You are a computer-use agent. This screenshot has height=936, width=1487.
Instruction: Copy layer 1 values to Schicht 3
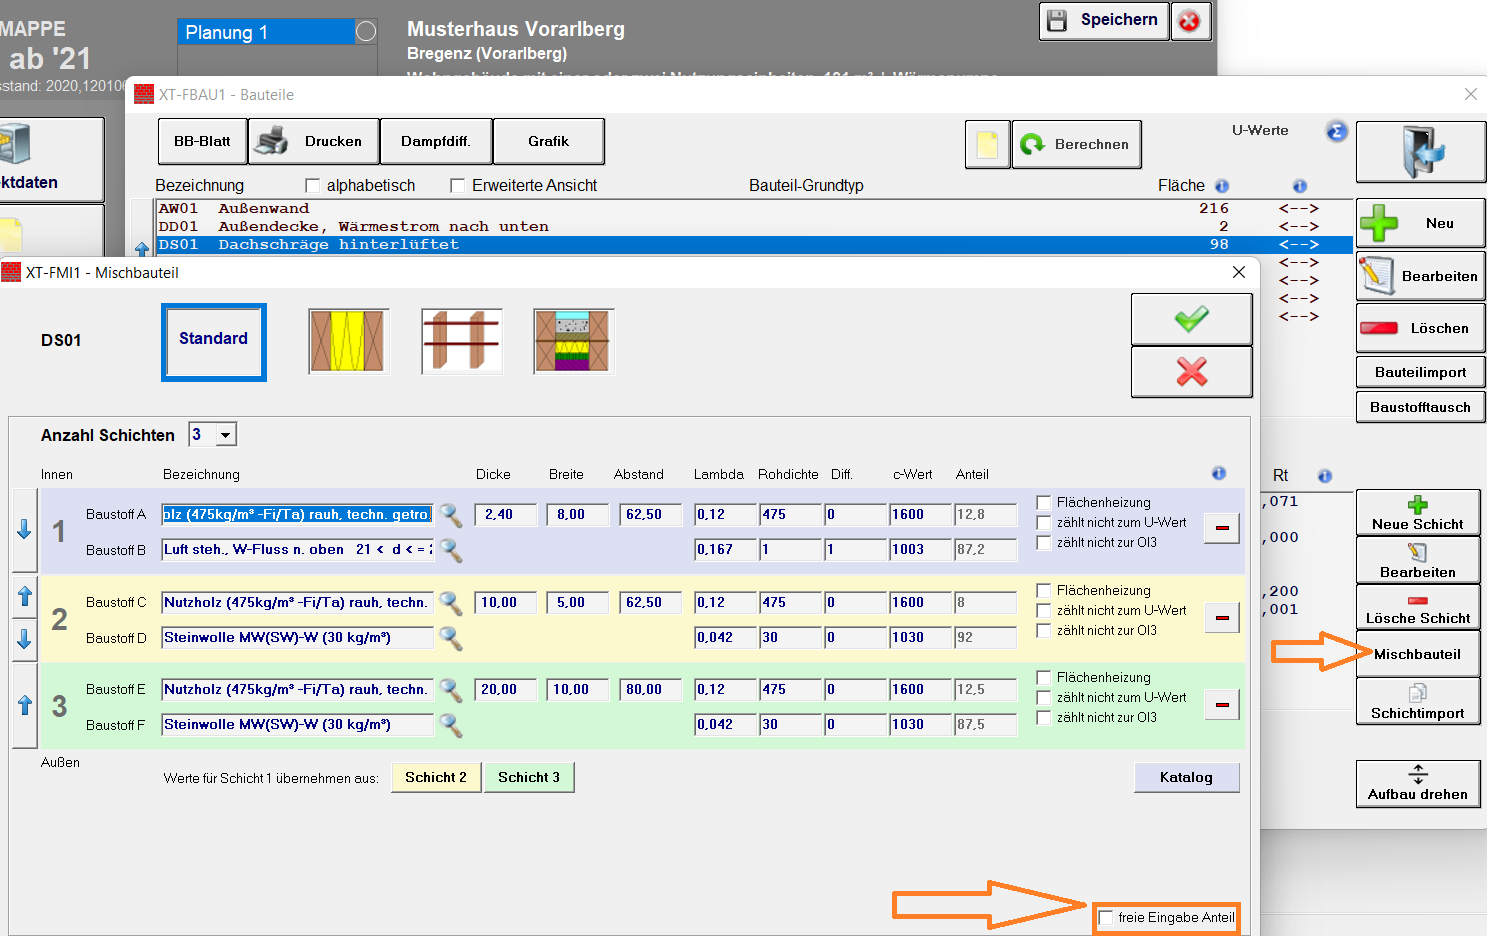tap(529, 777)
